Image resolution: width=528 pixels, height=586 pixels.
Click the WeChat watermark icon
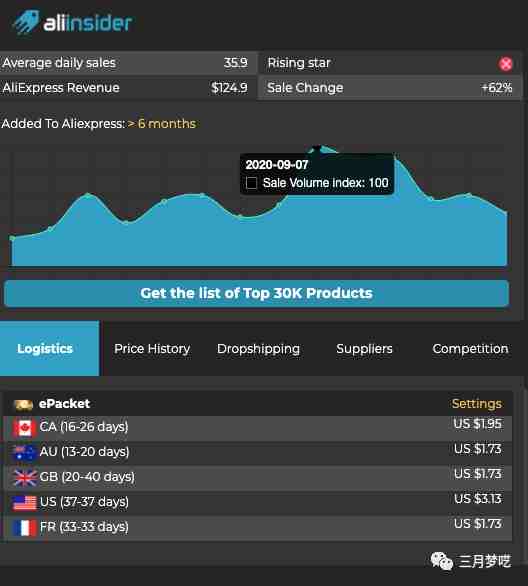point(442,561)
